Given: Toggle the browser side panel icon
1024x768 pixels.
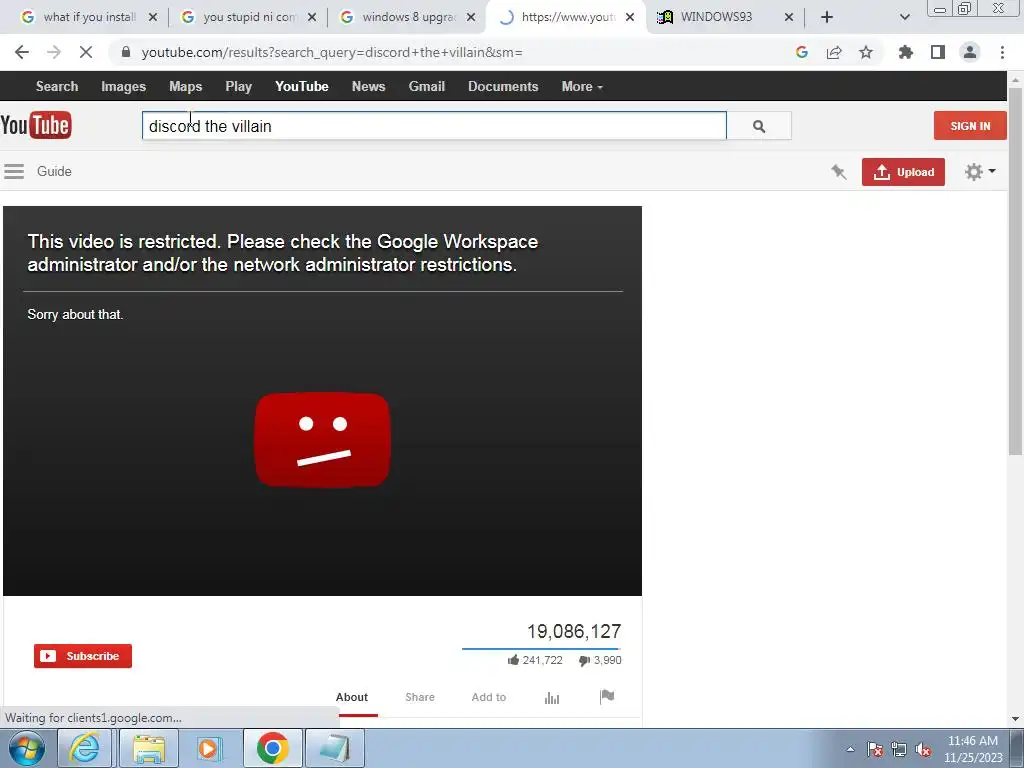Looking at the screenshot, I should (938, 52).
